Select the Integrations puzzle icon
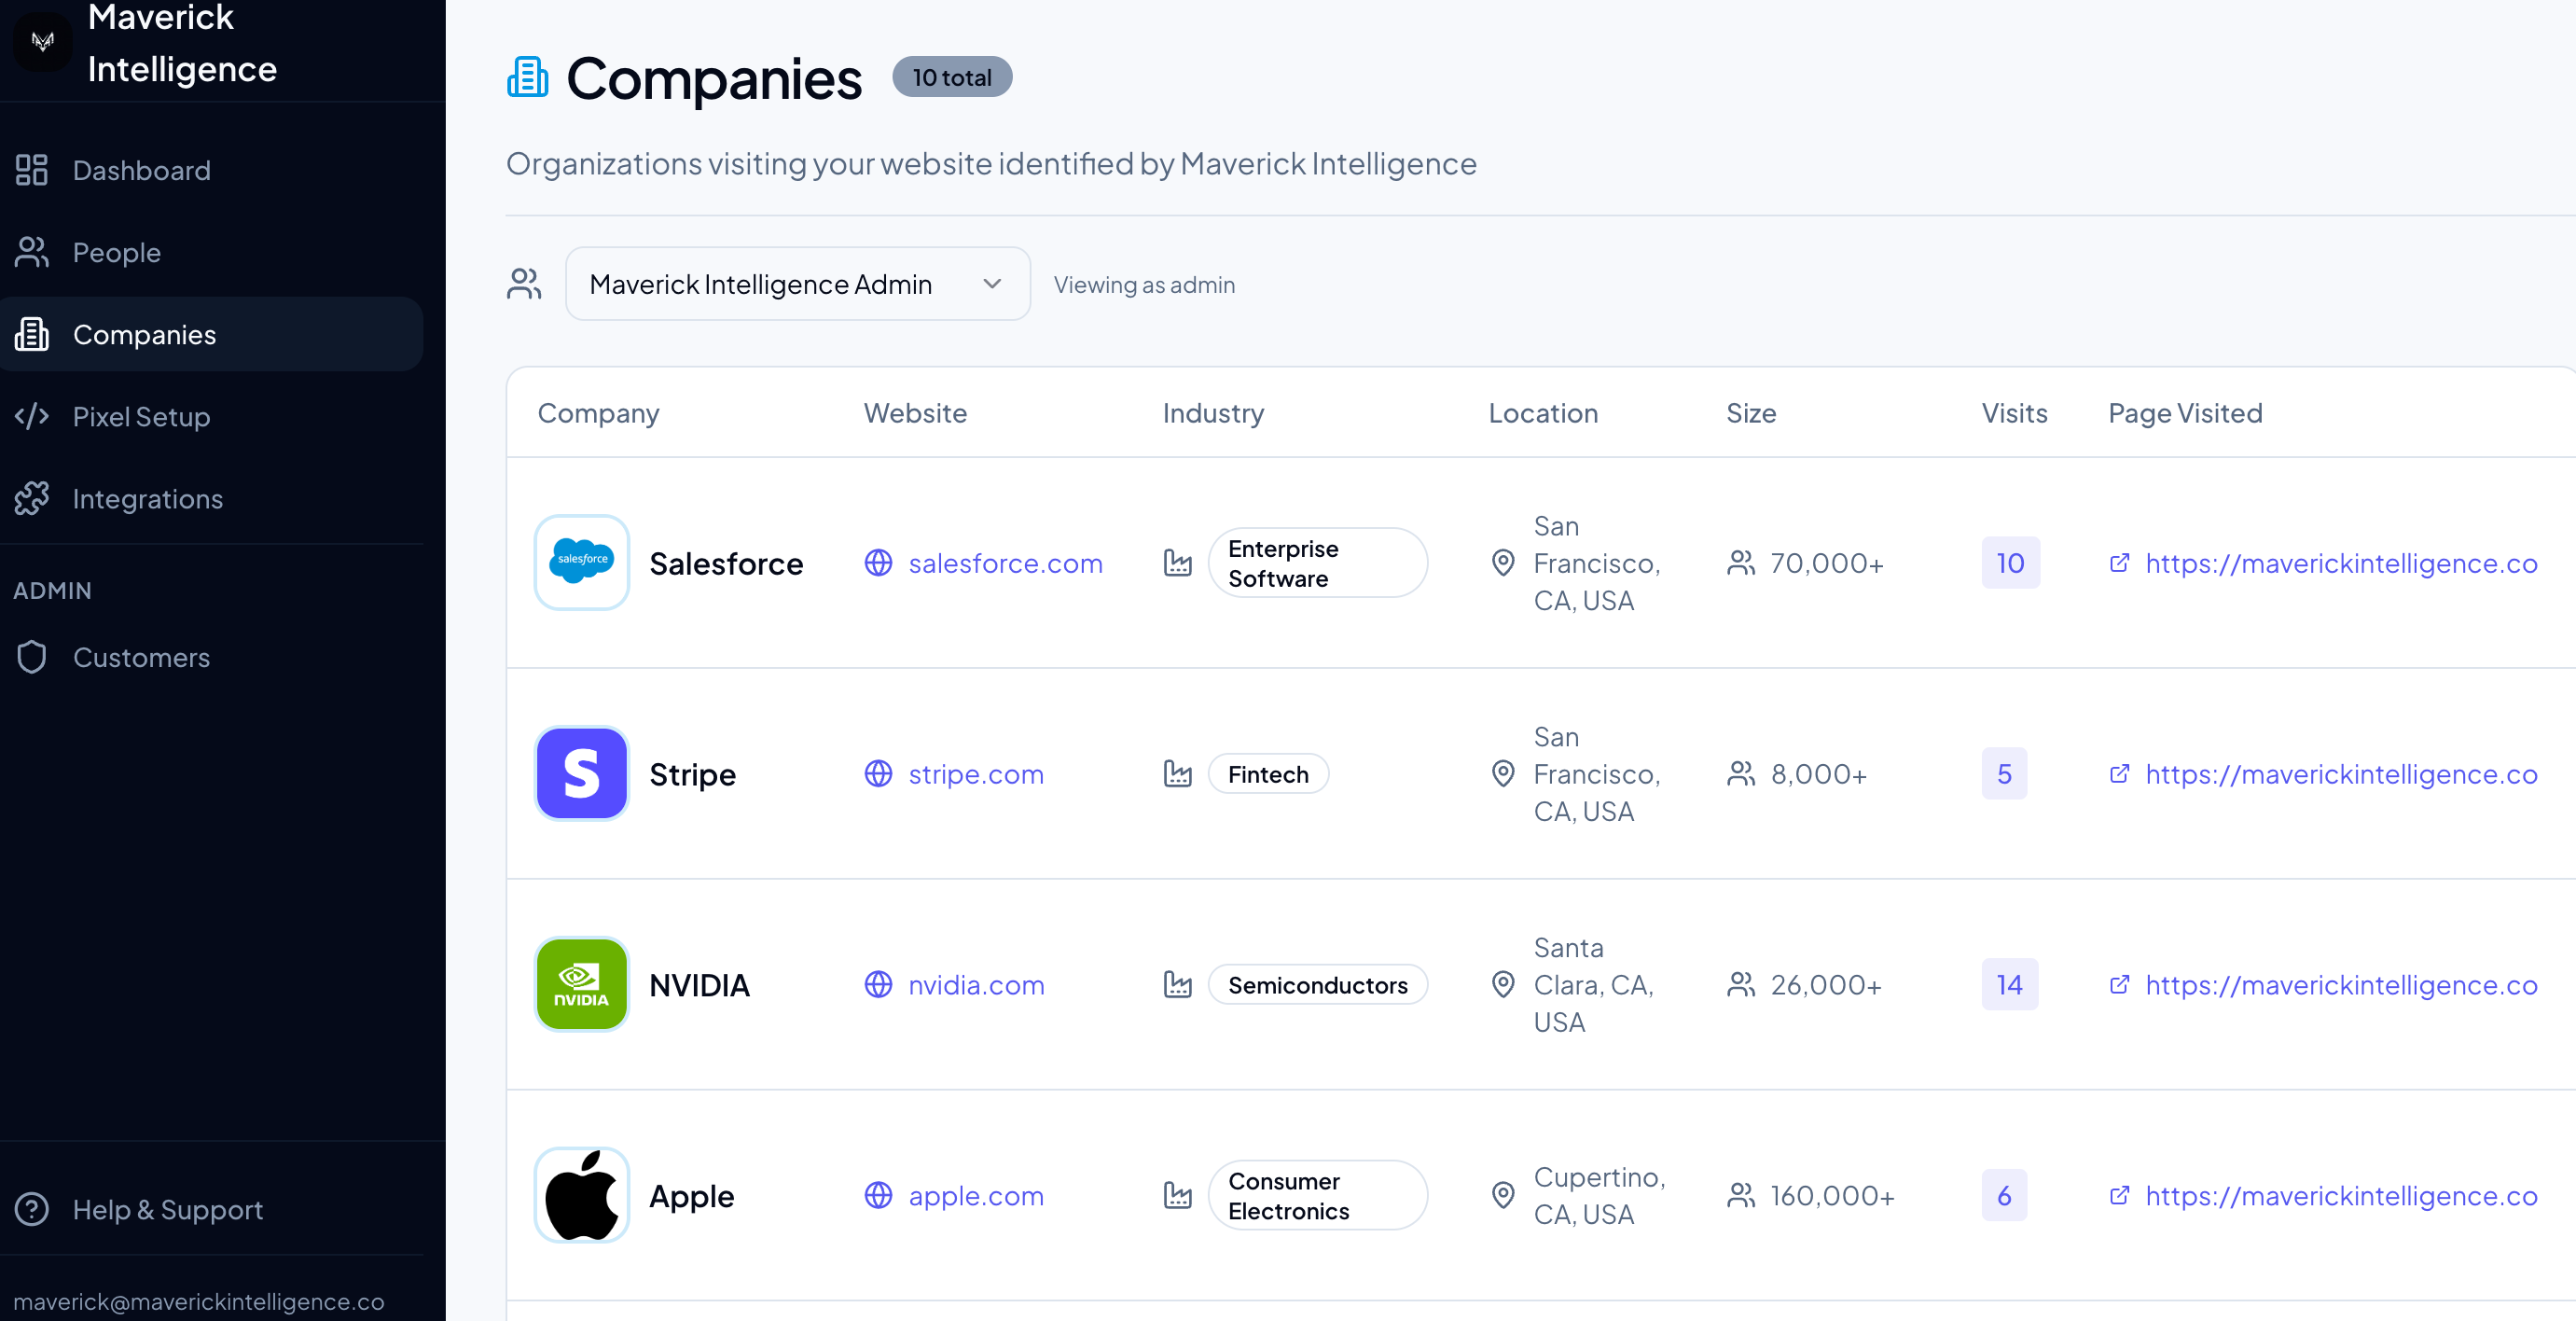Screen dimensions: 2576x1321 coord(32,498)
